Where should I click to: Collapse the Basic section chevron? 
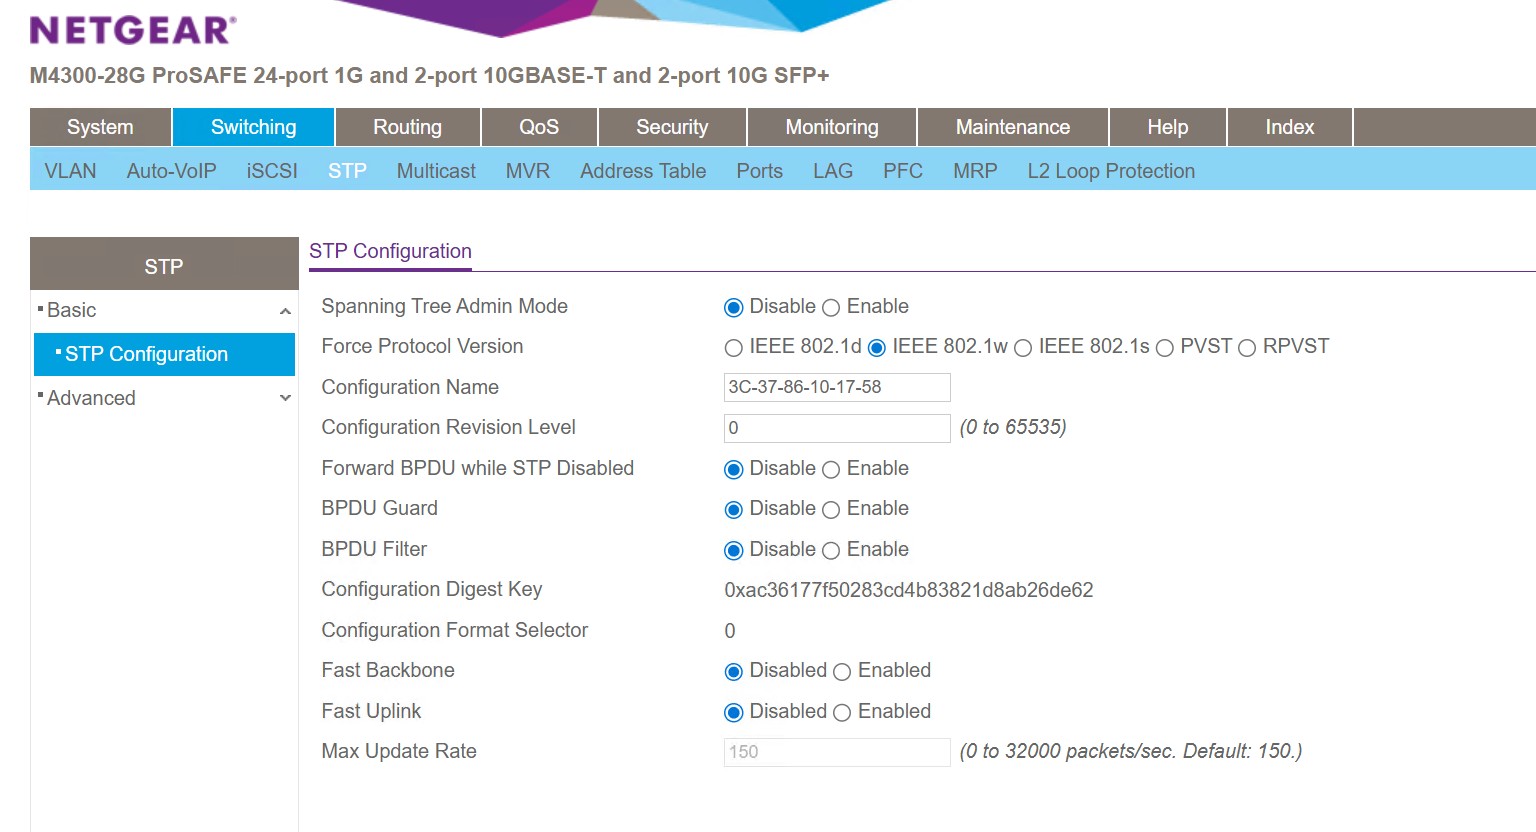point(285,311)
